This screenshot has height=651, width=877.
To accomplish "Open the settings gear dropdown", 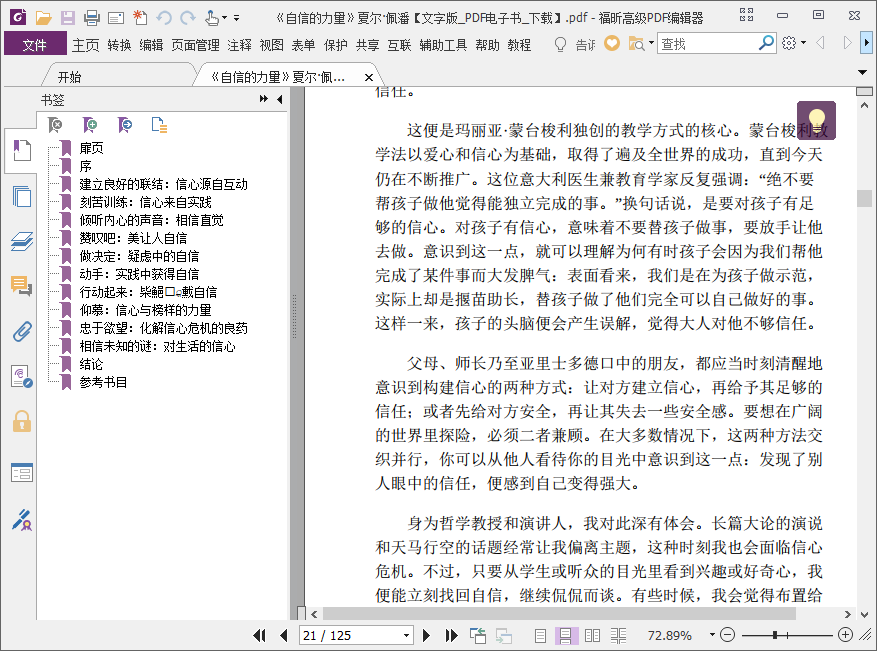I will [x=794, y=43].
